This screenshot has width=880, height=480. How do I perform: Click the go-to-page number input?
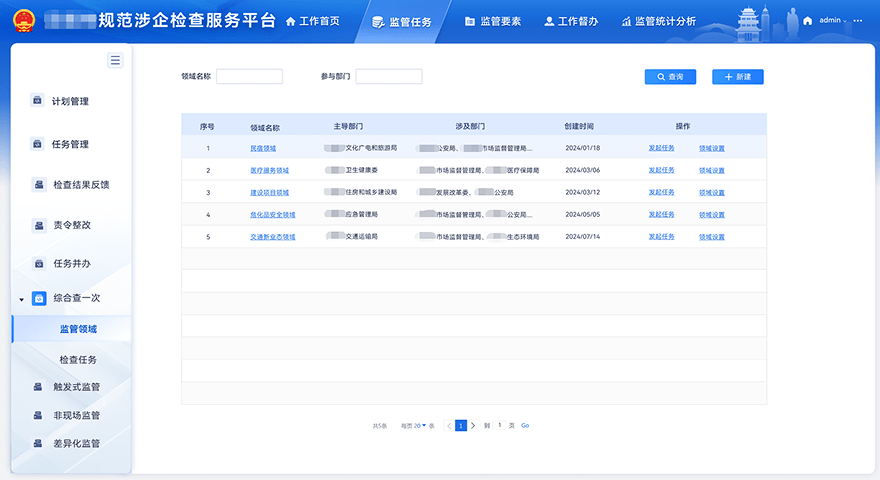pyautogui.click(x=499, y=426)
